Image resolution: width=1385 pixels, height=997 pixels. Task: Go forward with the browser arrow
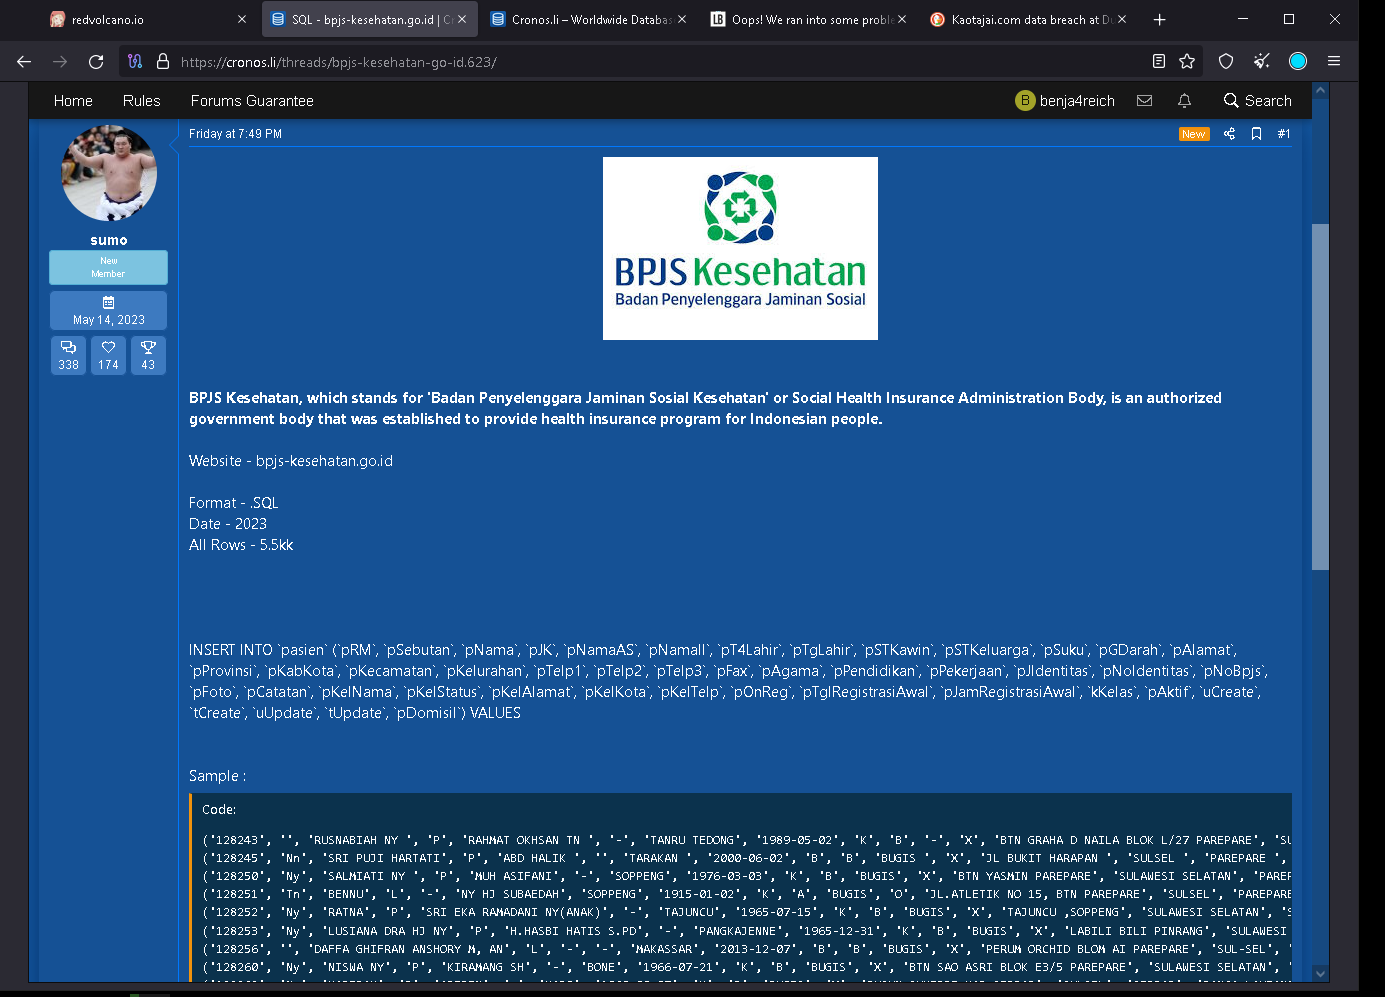click(x=60, y=61)
